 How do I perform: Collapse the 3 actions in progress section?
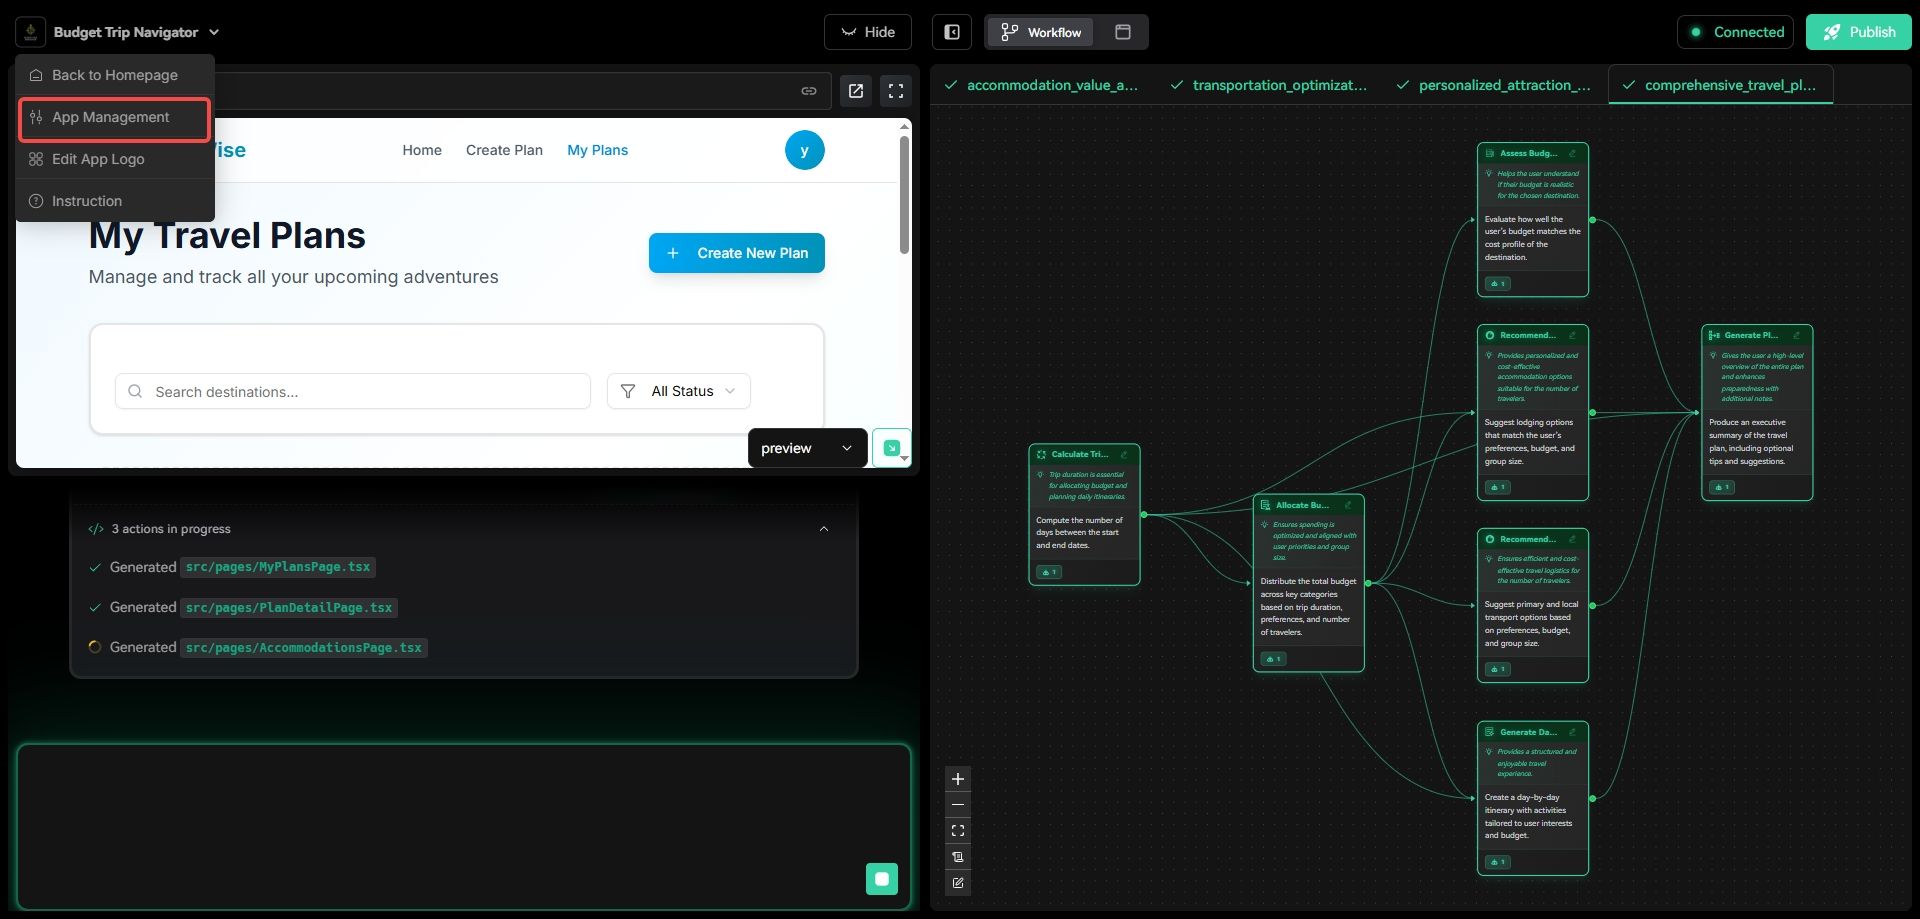[x=824, y=529]
